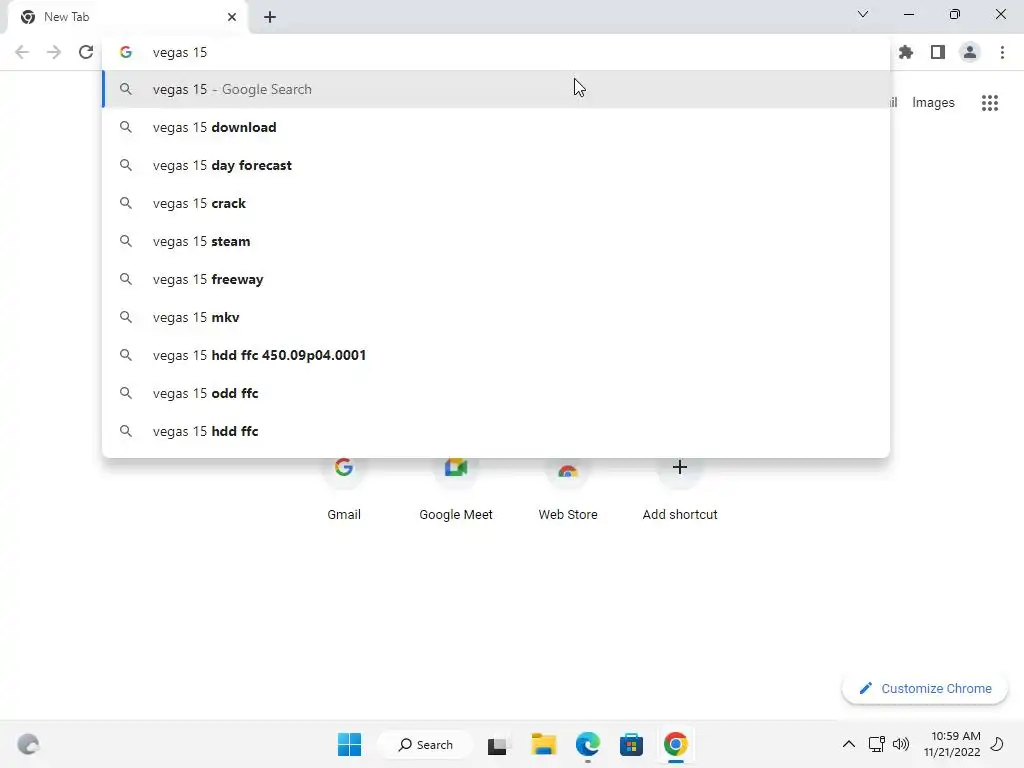Viewport: 1024px width, 768px height.
Task: Open the Extensions puzzle icon
Action: tap(905, 52)
